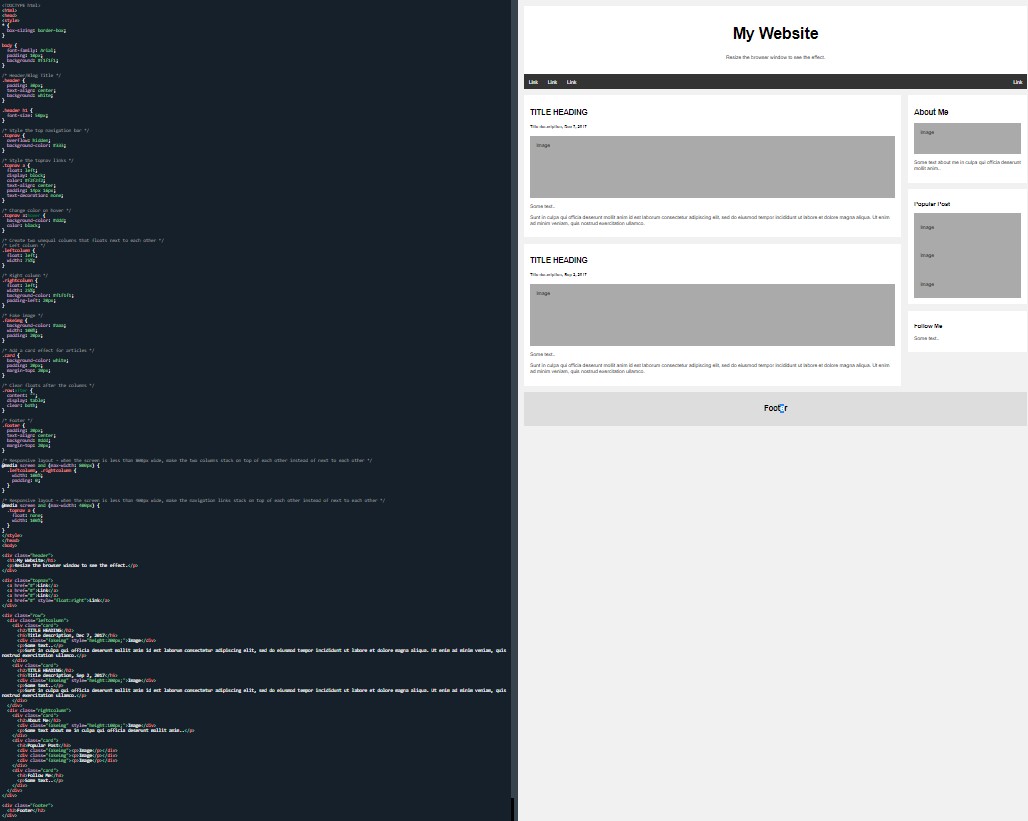Click the "Footer" area of the preview
1028x821 pixels.
coord(775,408)
